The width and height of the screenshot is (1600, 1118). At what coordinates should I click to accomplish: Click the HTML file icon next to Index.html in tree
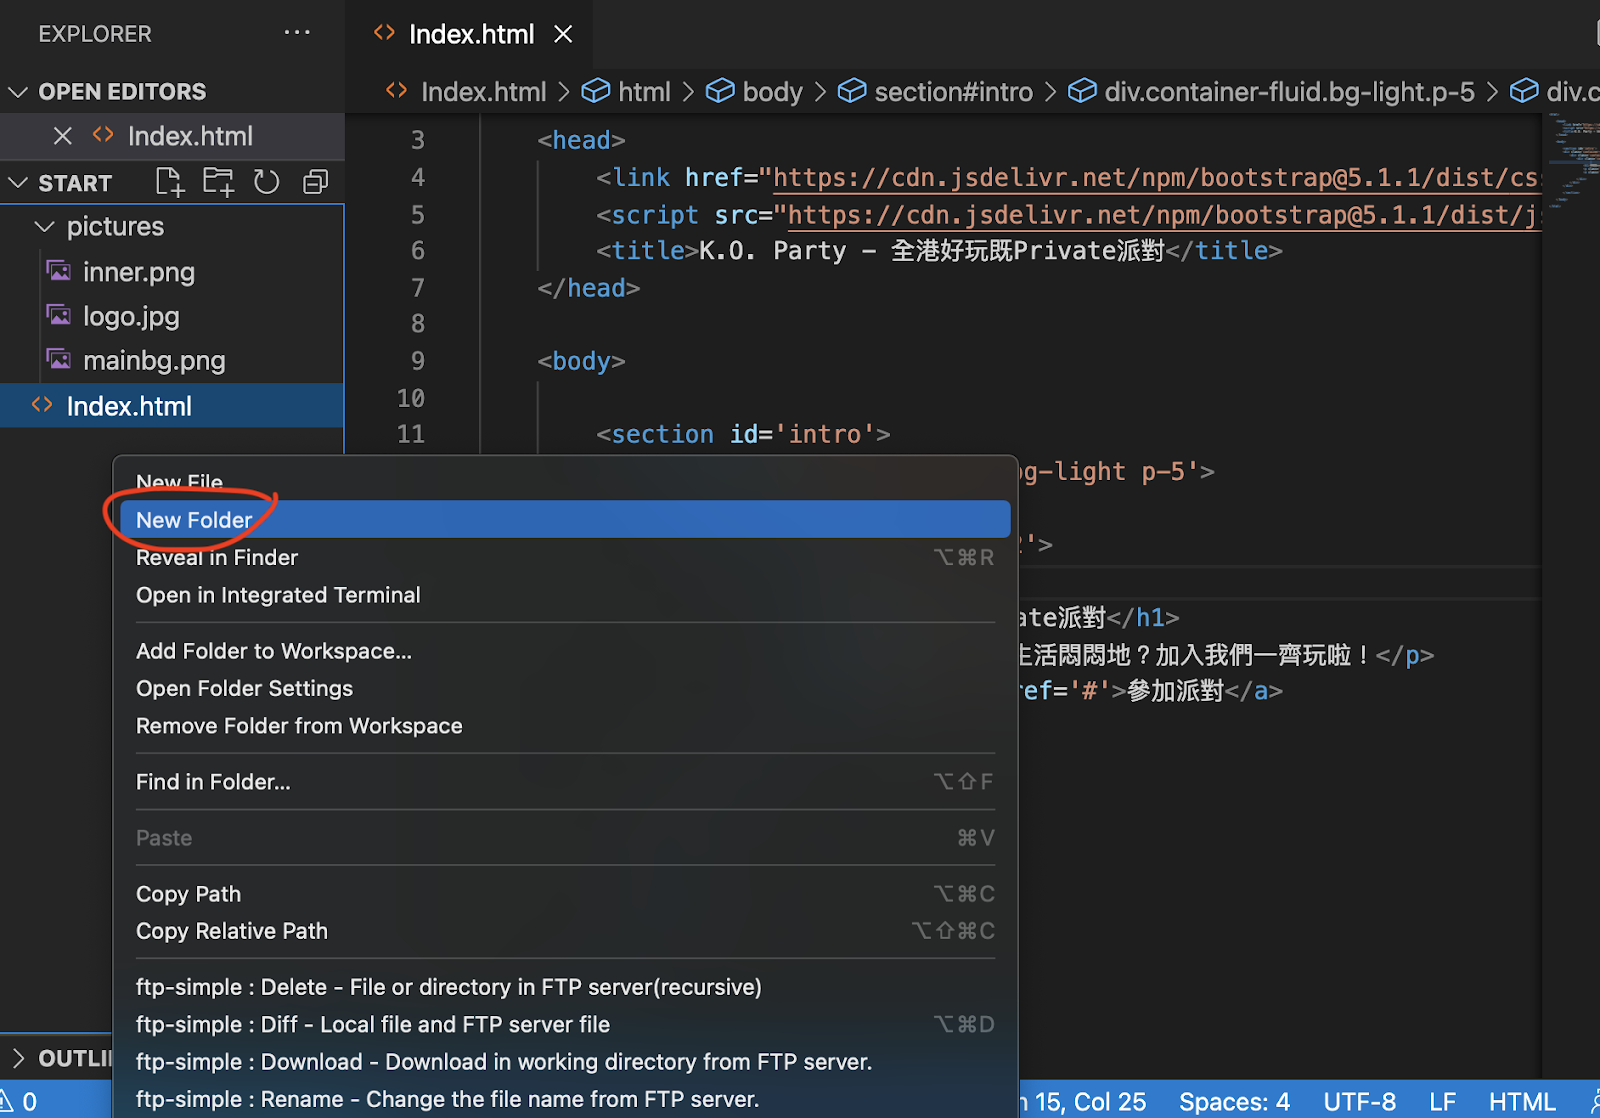42,405
